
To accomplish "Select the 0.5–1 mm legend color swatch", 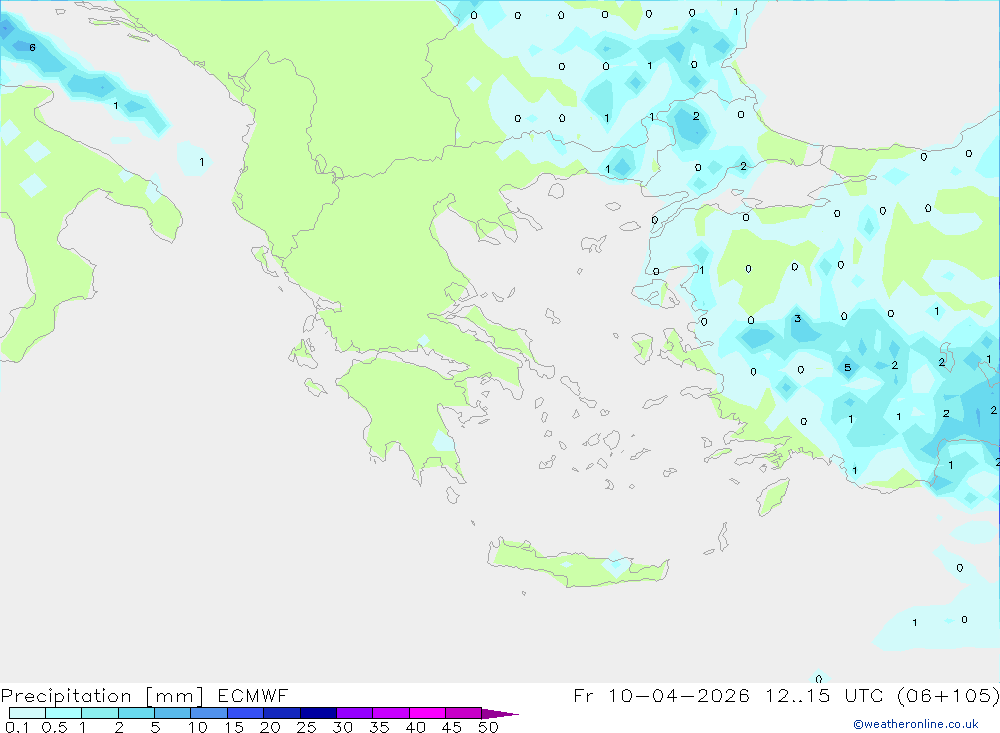I will (x=64, y=713).
